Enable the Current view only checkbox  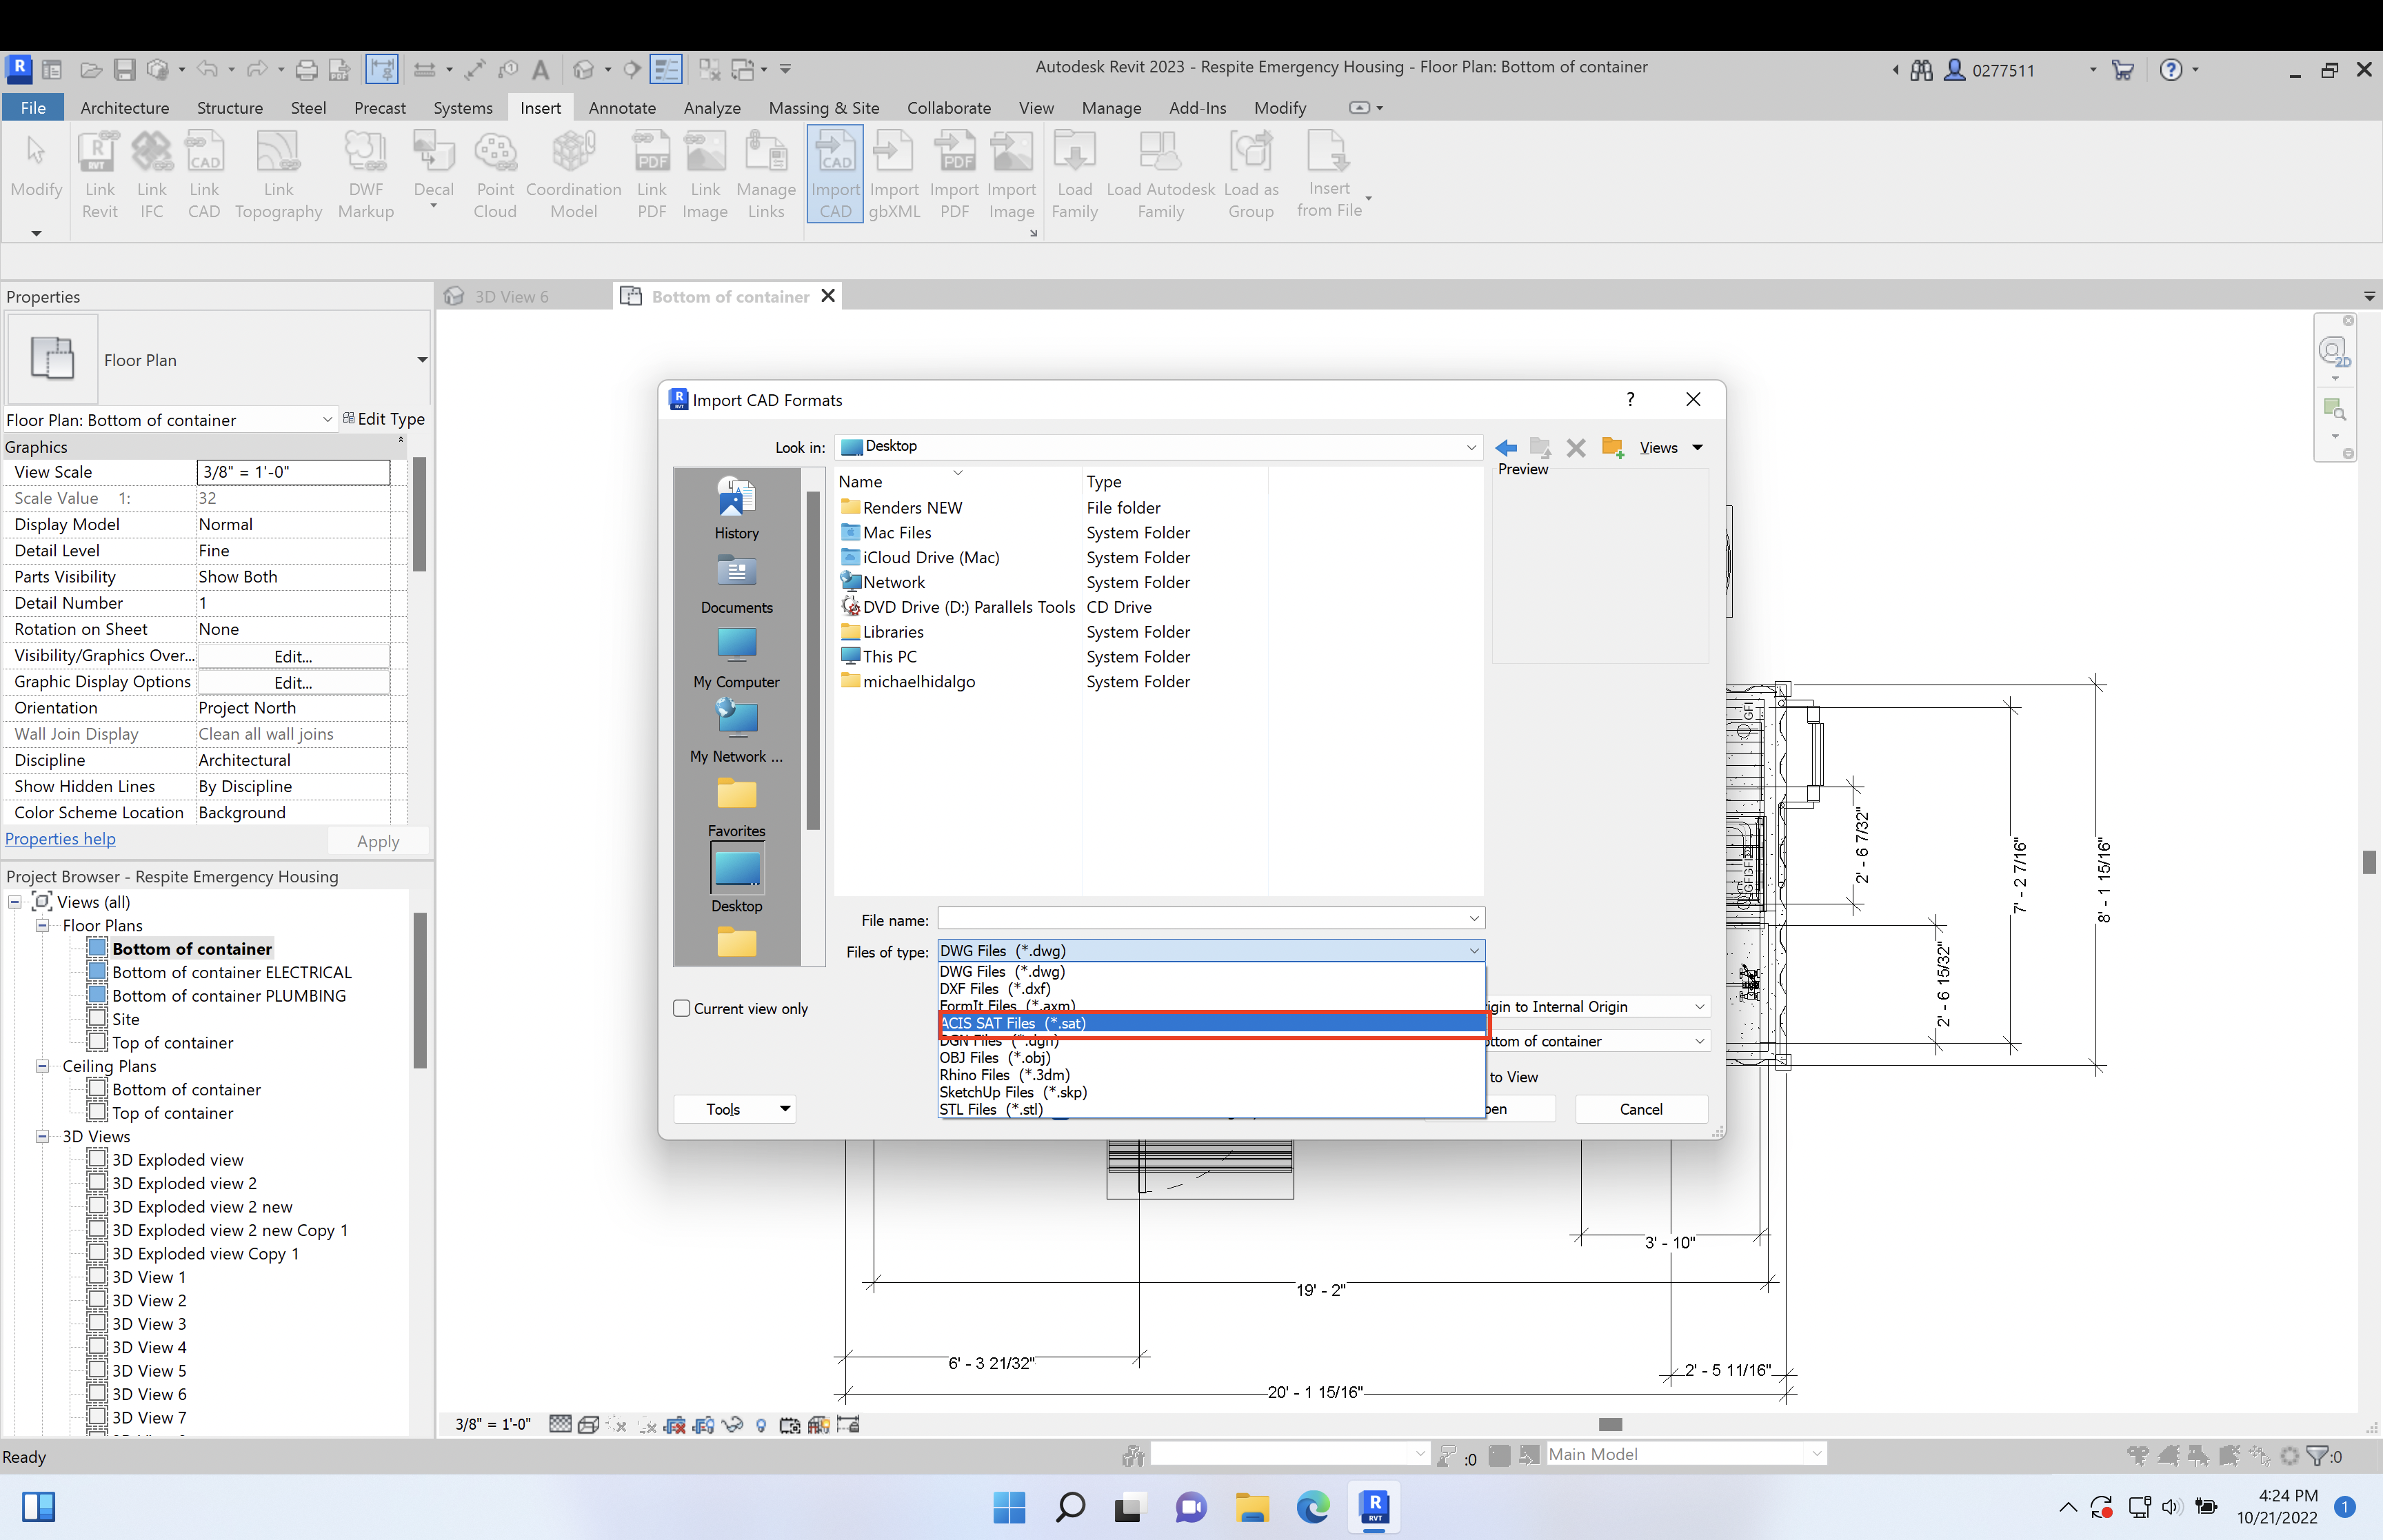point(681,1009)
